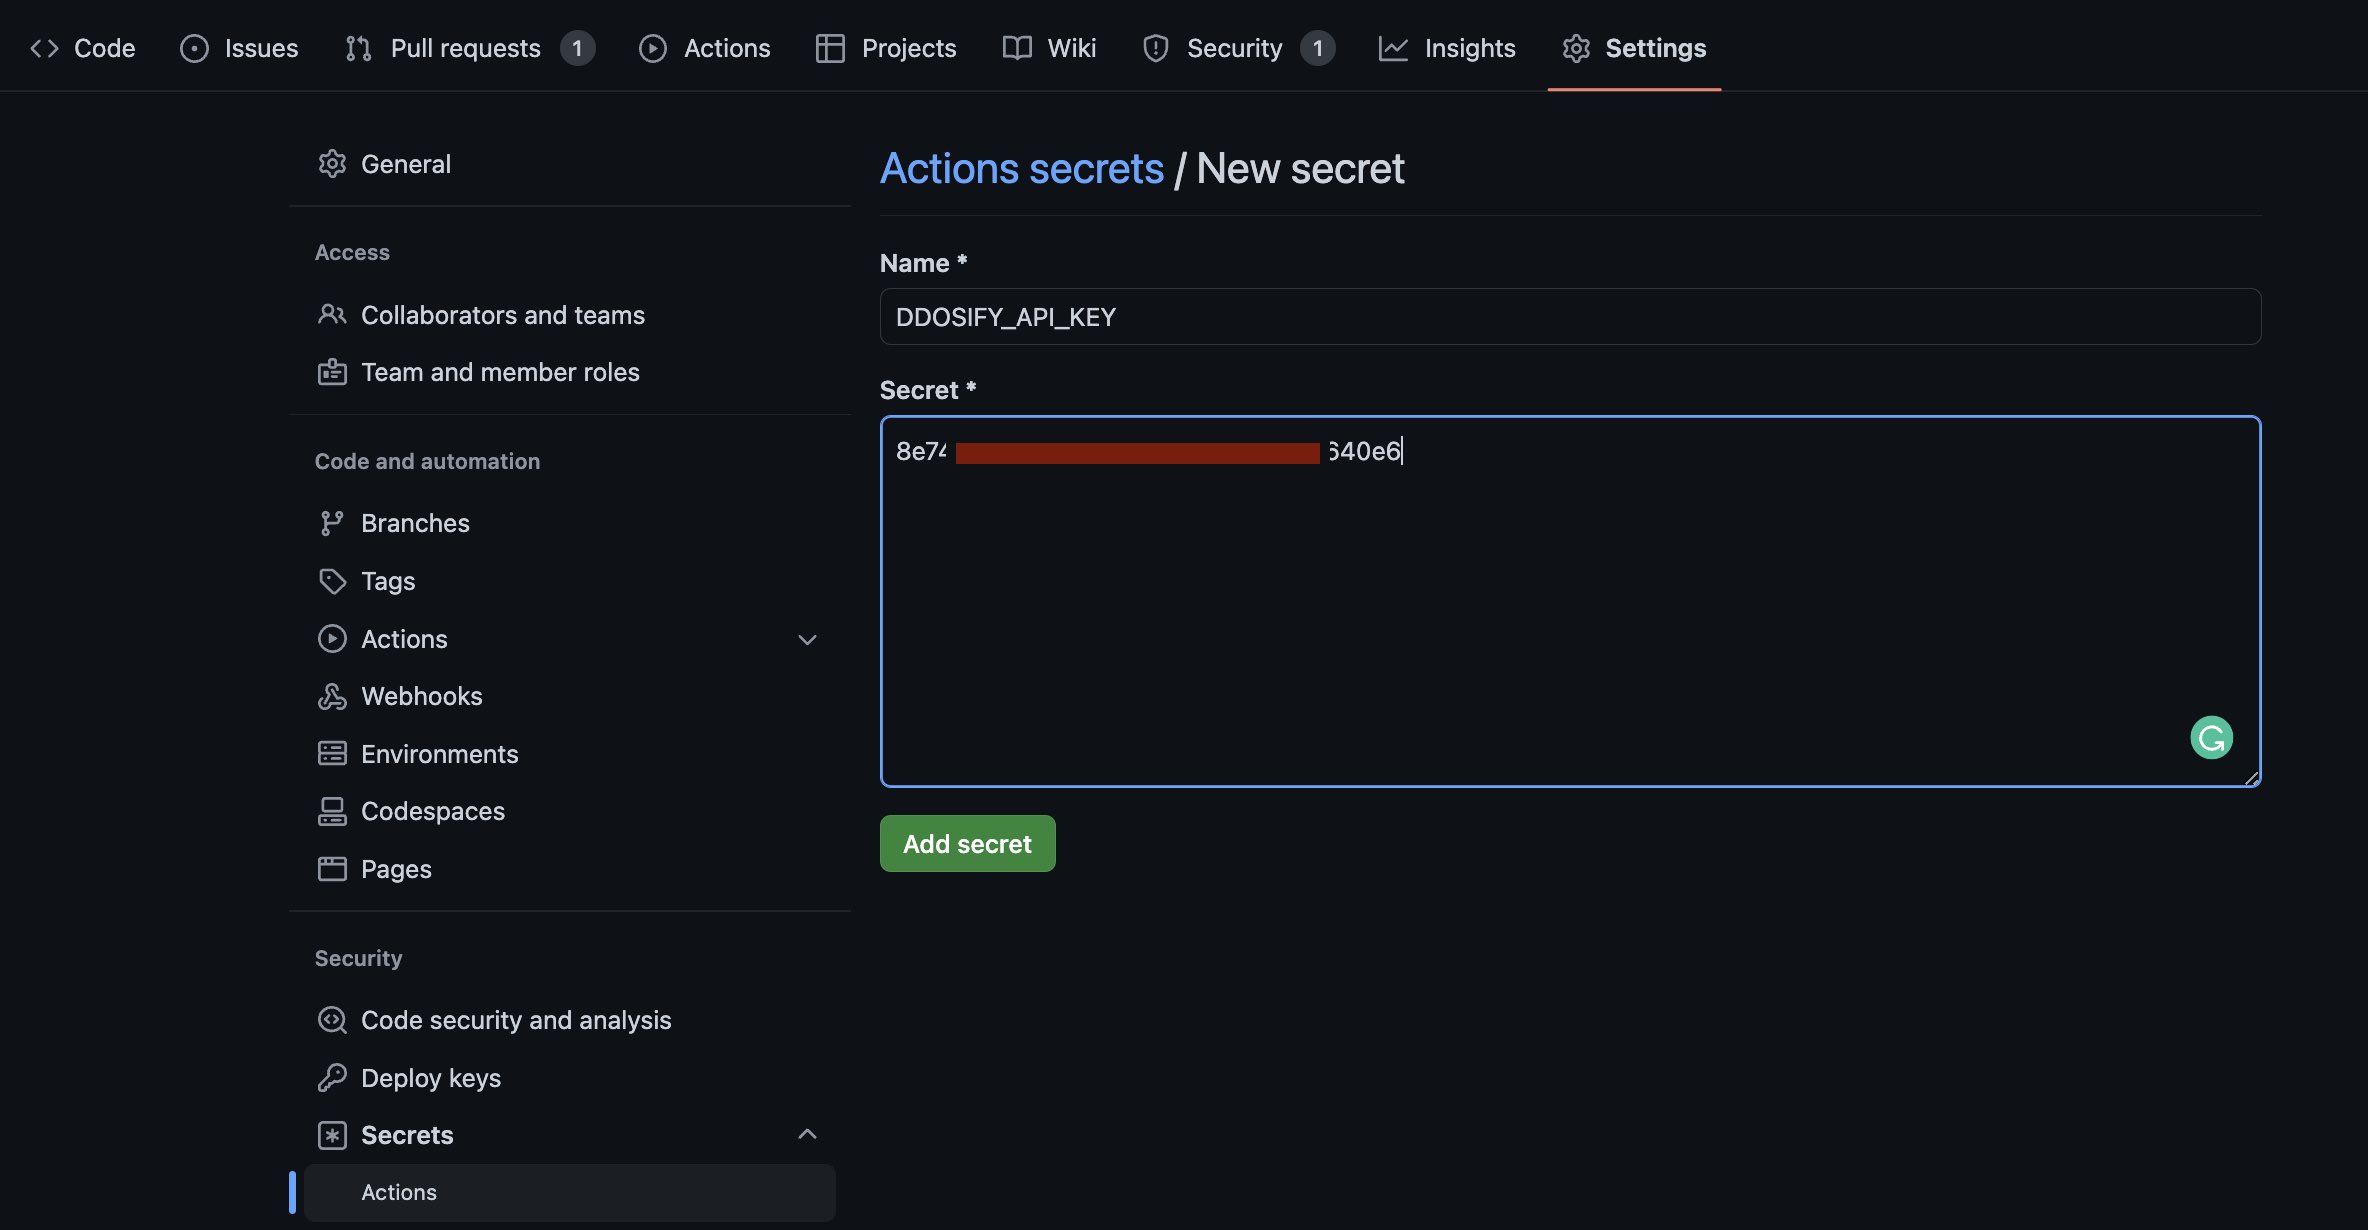This screenshot has width=2368, height=1230.
Task: Click the Security shield icon
Action: tap(1155, 47)
